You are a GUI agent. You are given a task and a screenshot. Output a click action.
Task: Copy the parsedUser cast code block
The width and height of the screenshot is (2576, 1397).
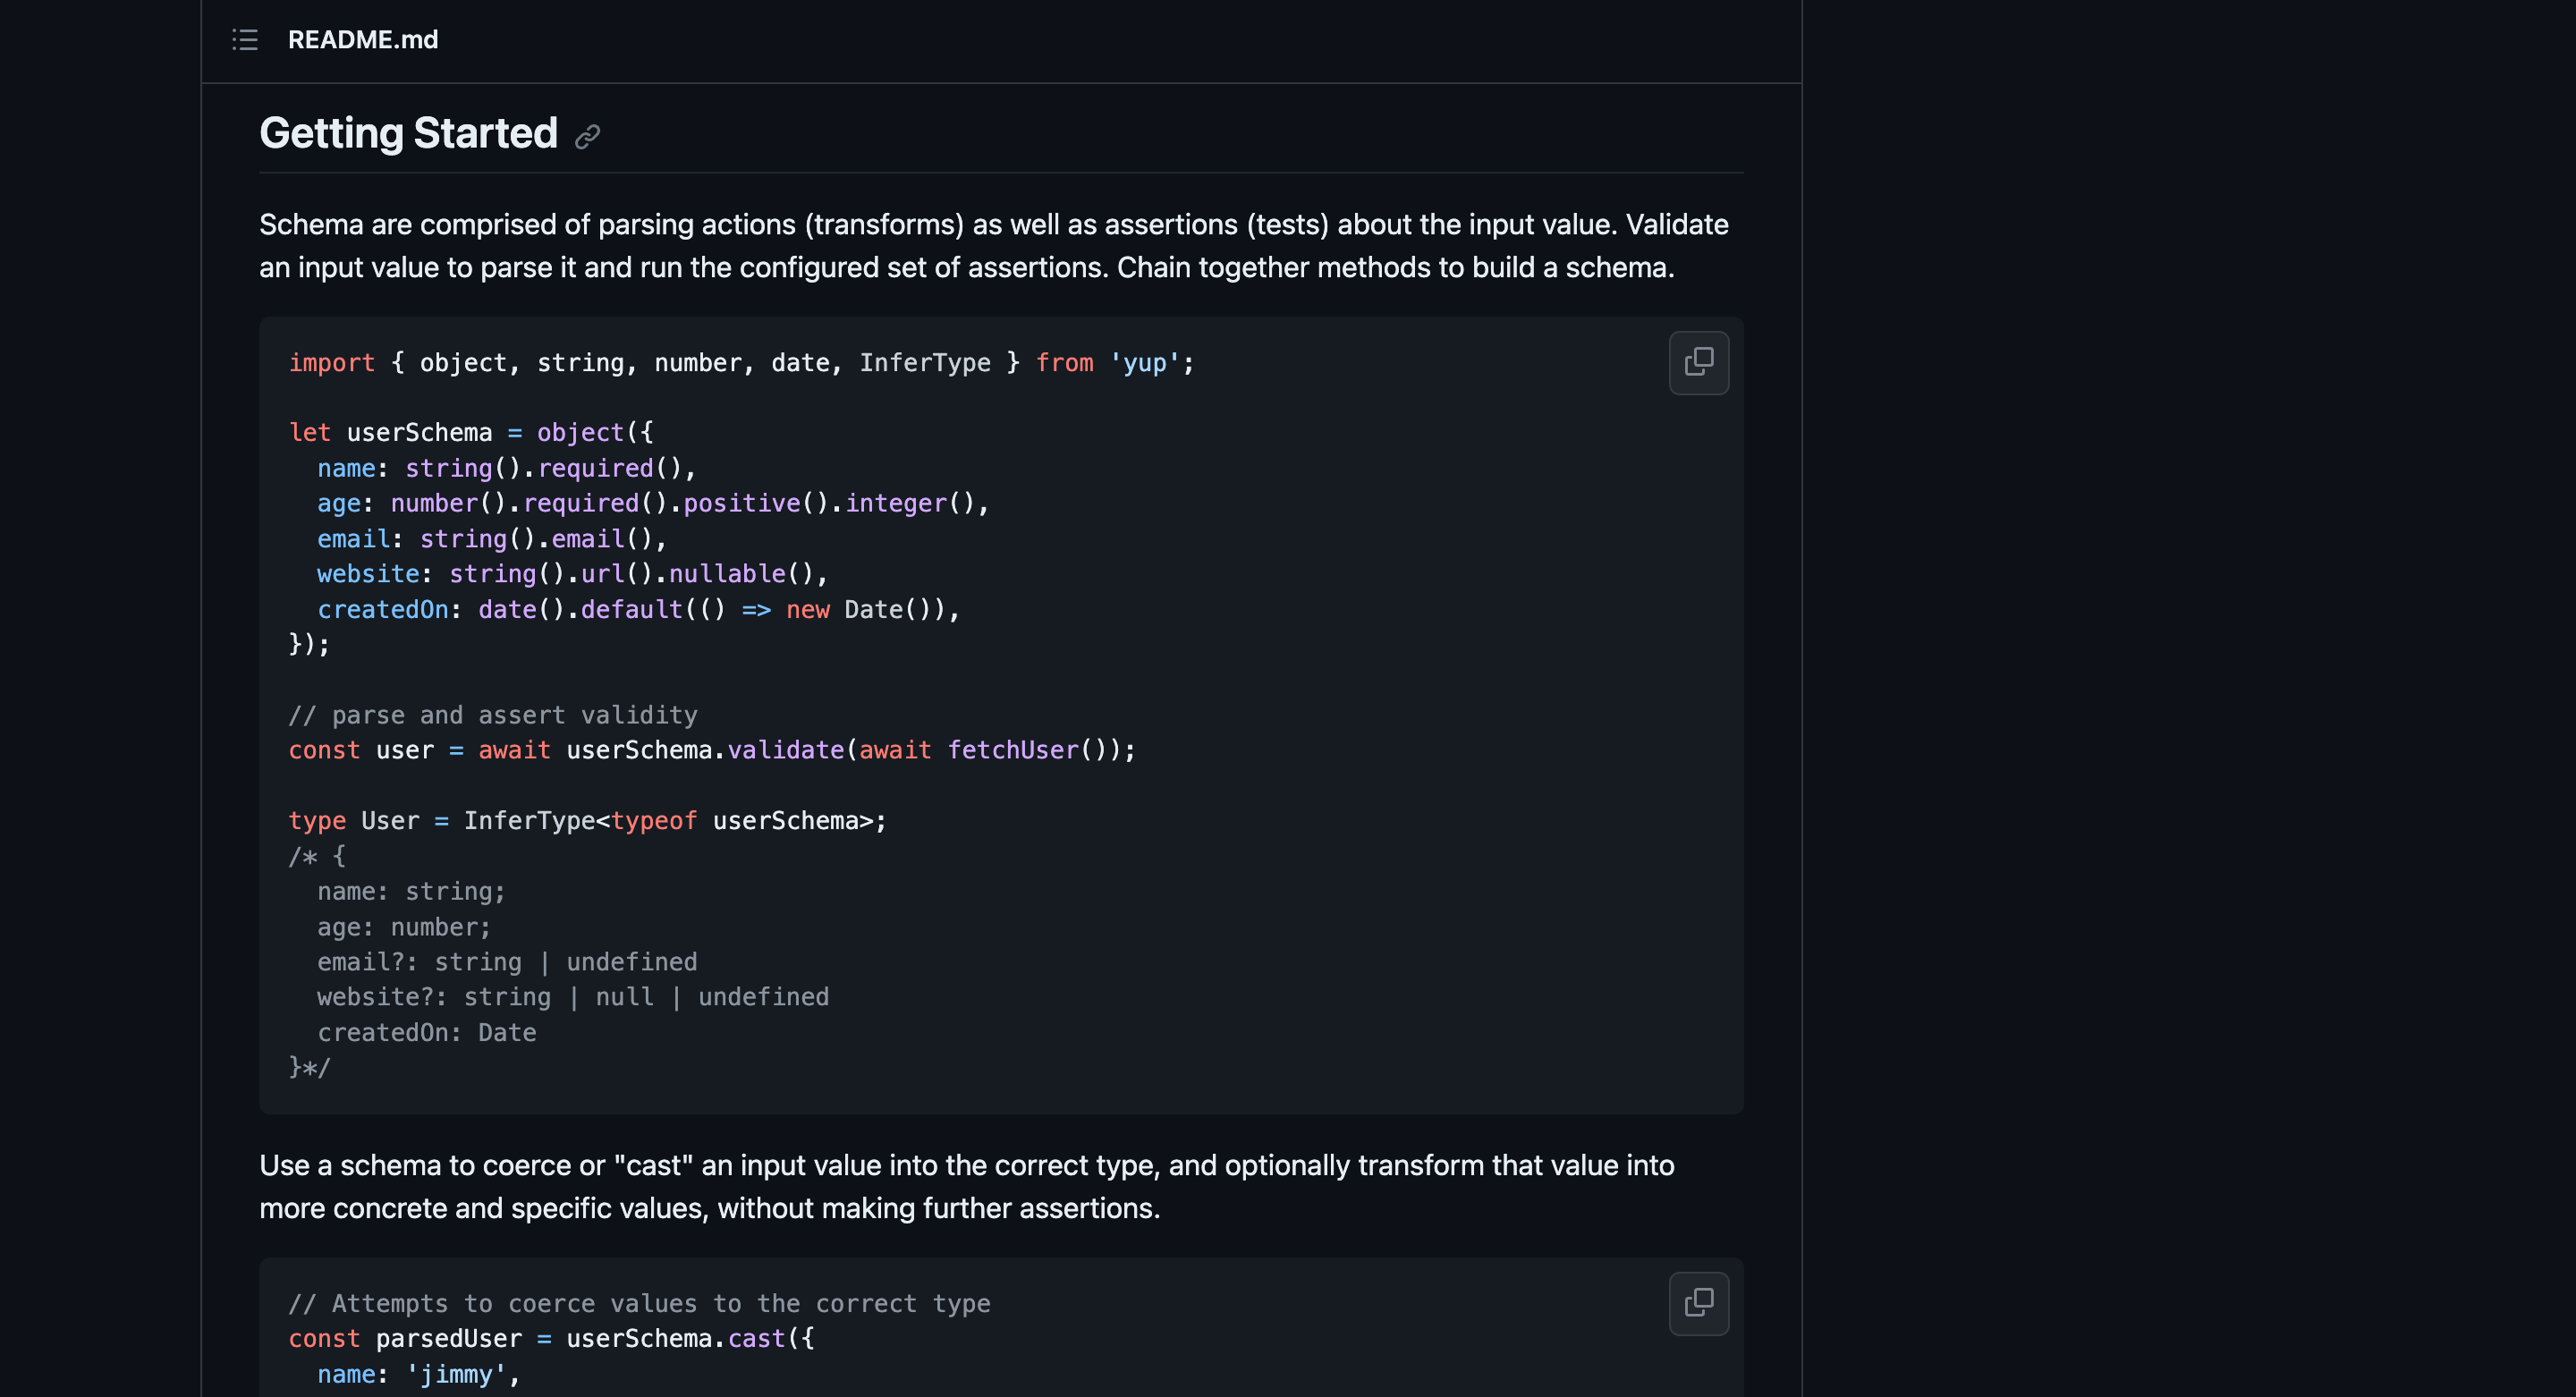1698,1303
